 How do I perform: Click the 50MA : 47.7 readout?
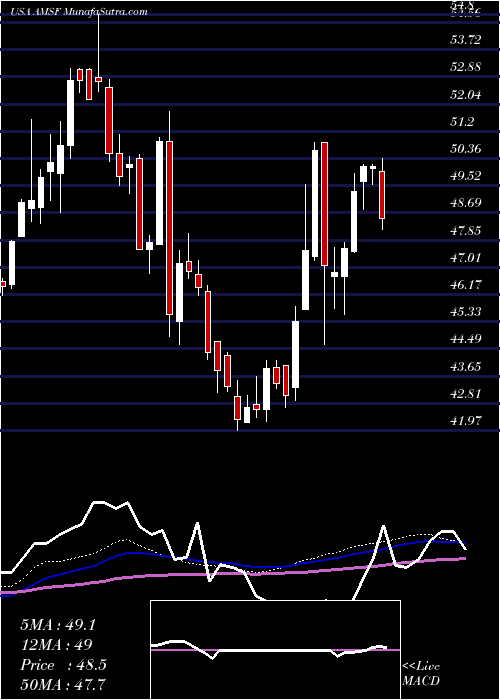63,684
